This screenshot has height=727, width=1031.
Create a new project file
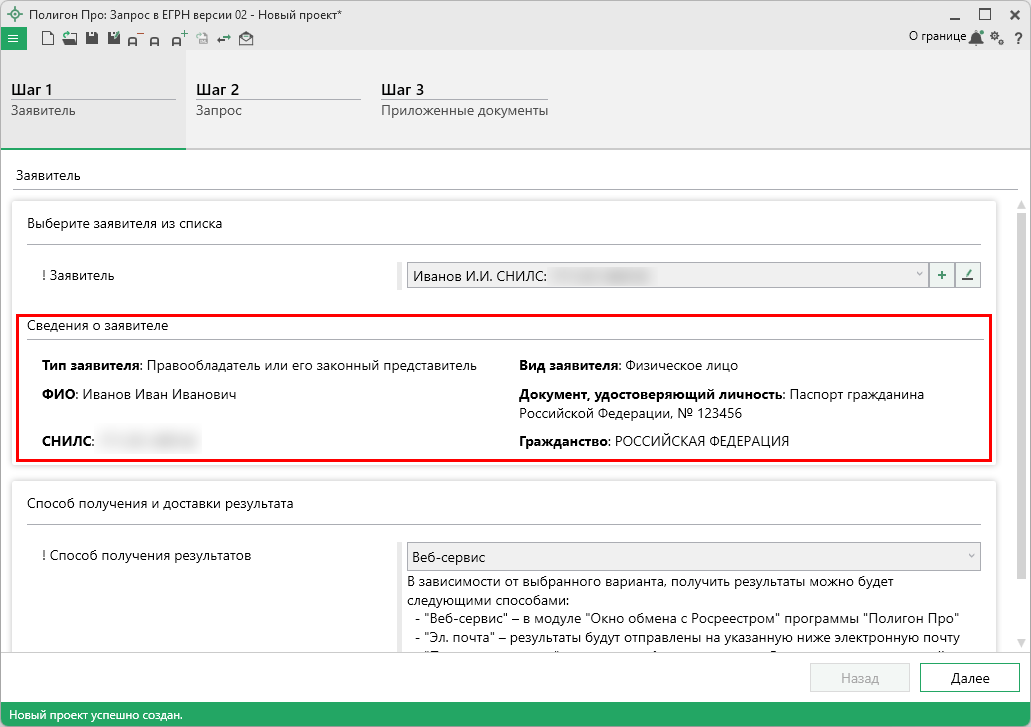point(47,38)
